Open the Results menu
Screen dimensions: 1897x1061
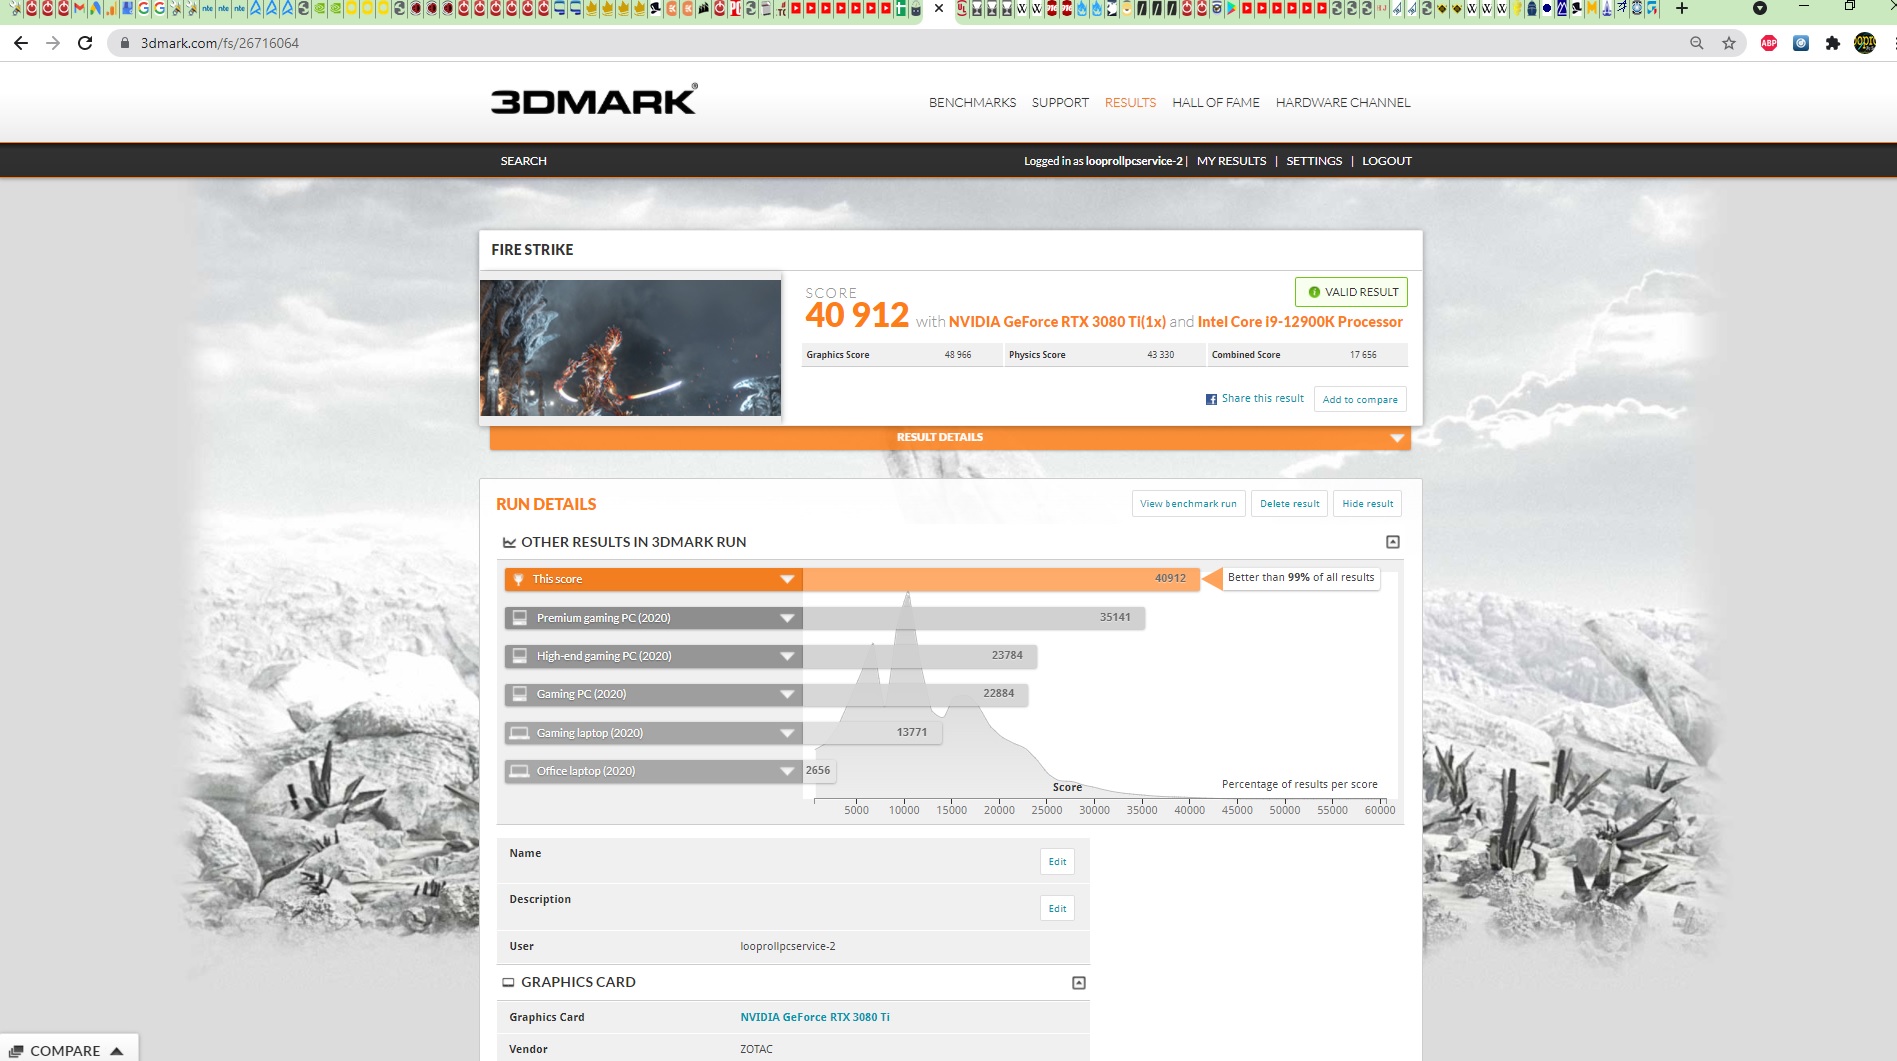[1130, 103]
